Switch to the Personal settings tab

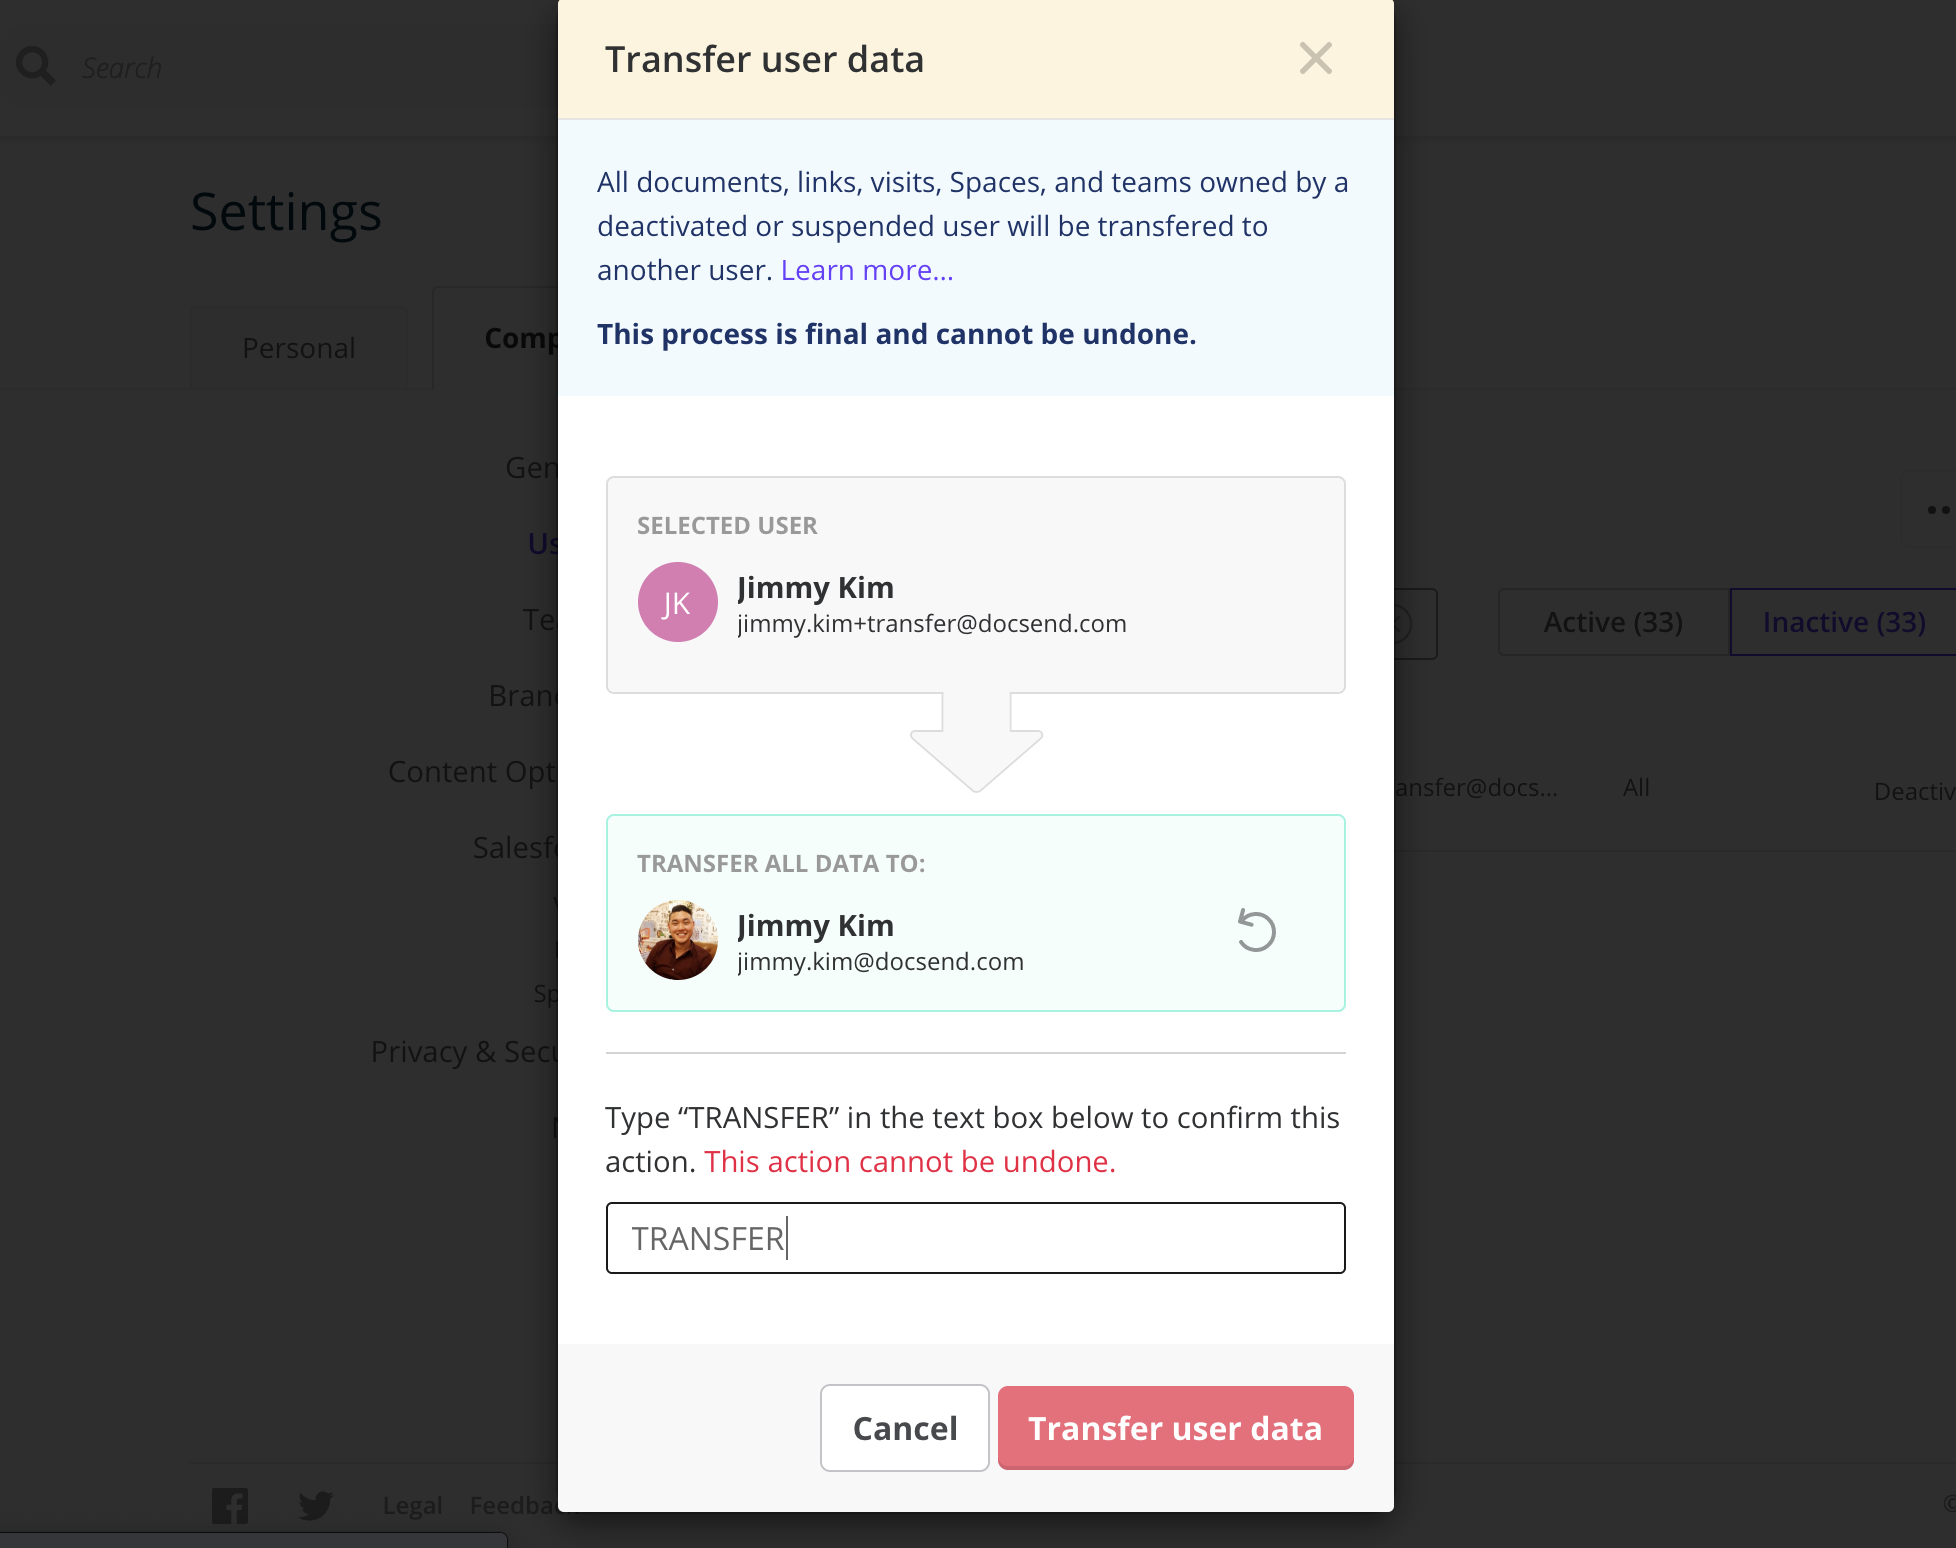tap(298, 347)
